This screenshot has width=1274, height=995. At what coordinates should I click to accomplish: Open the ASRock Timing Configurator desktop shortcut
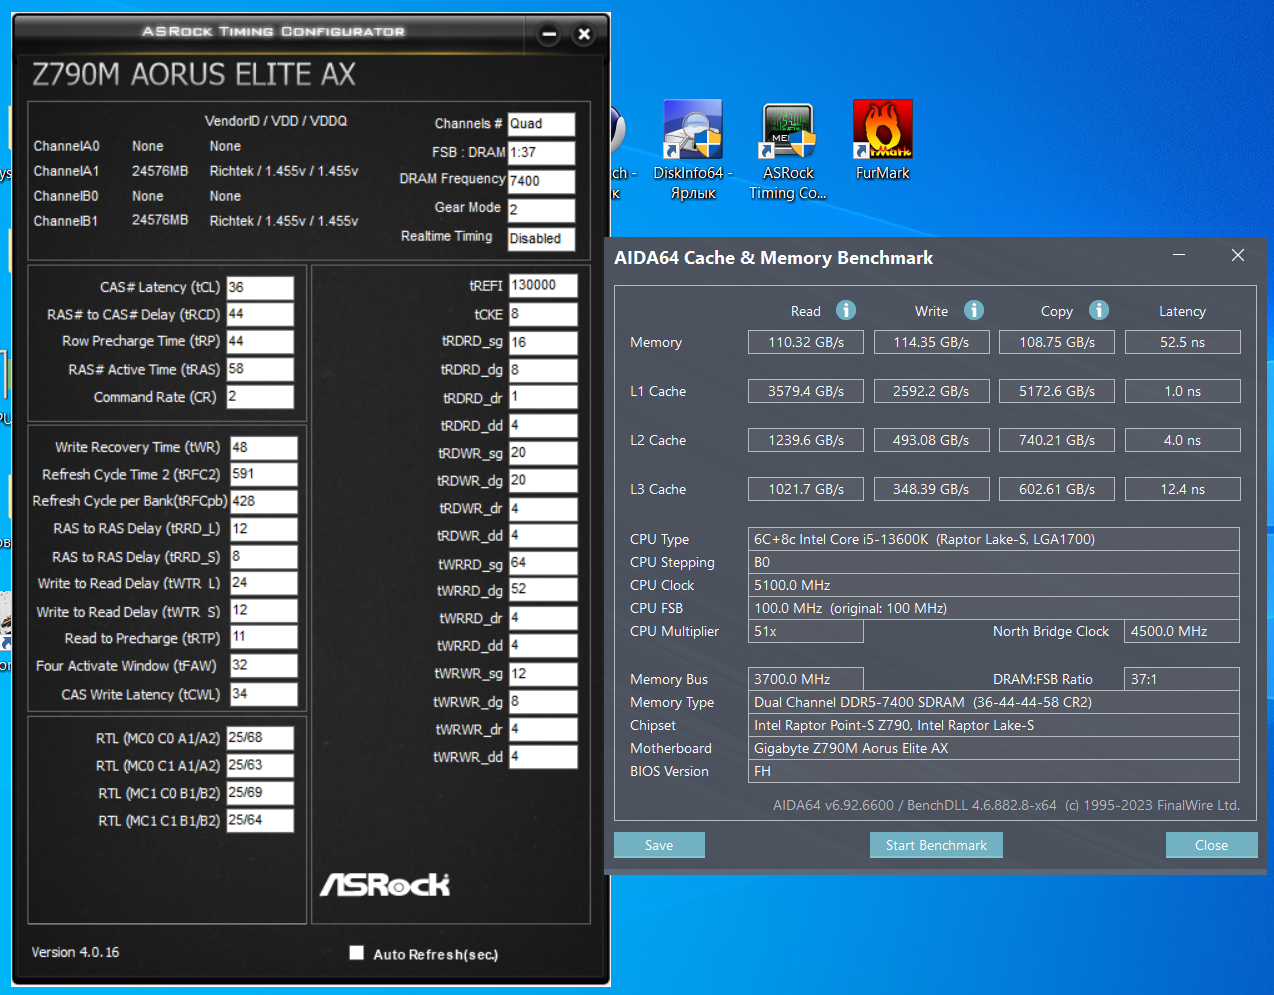click(x=788, y=150)
